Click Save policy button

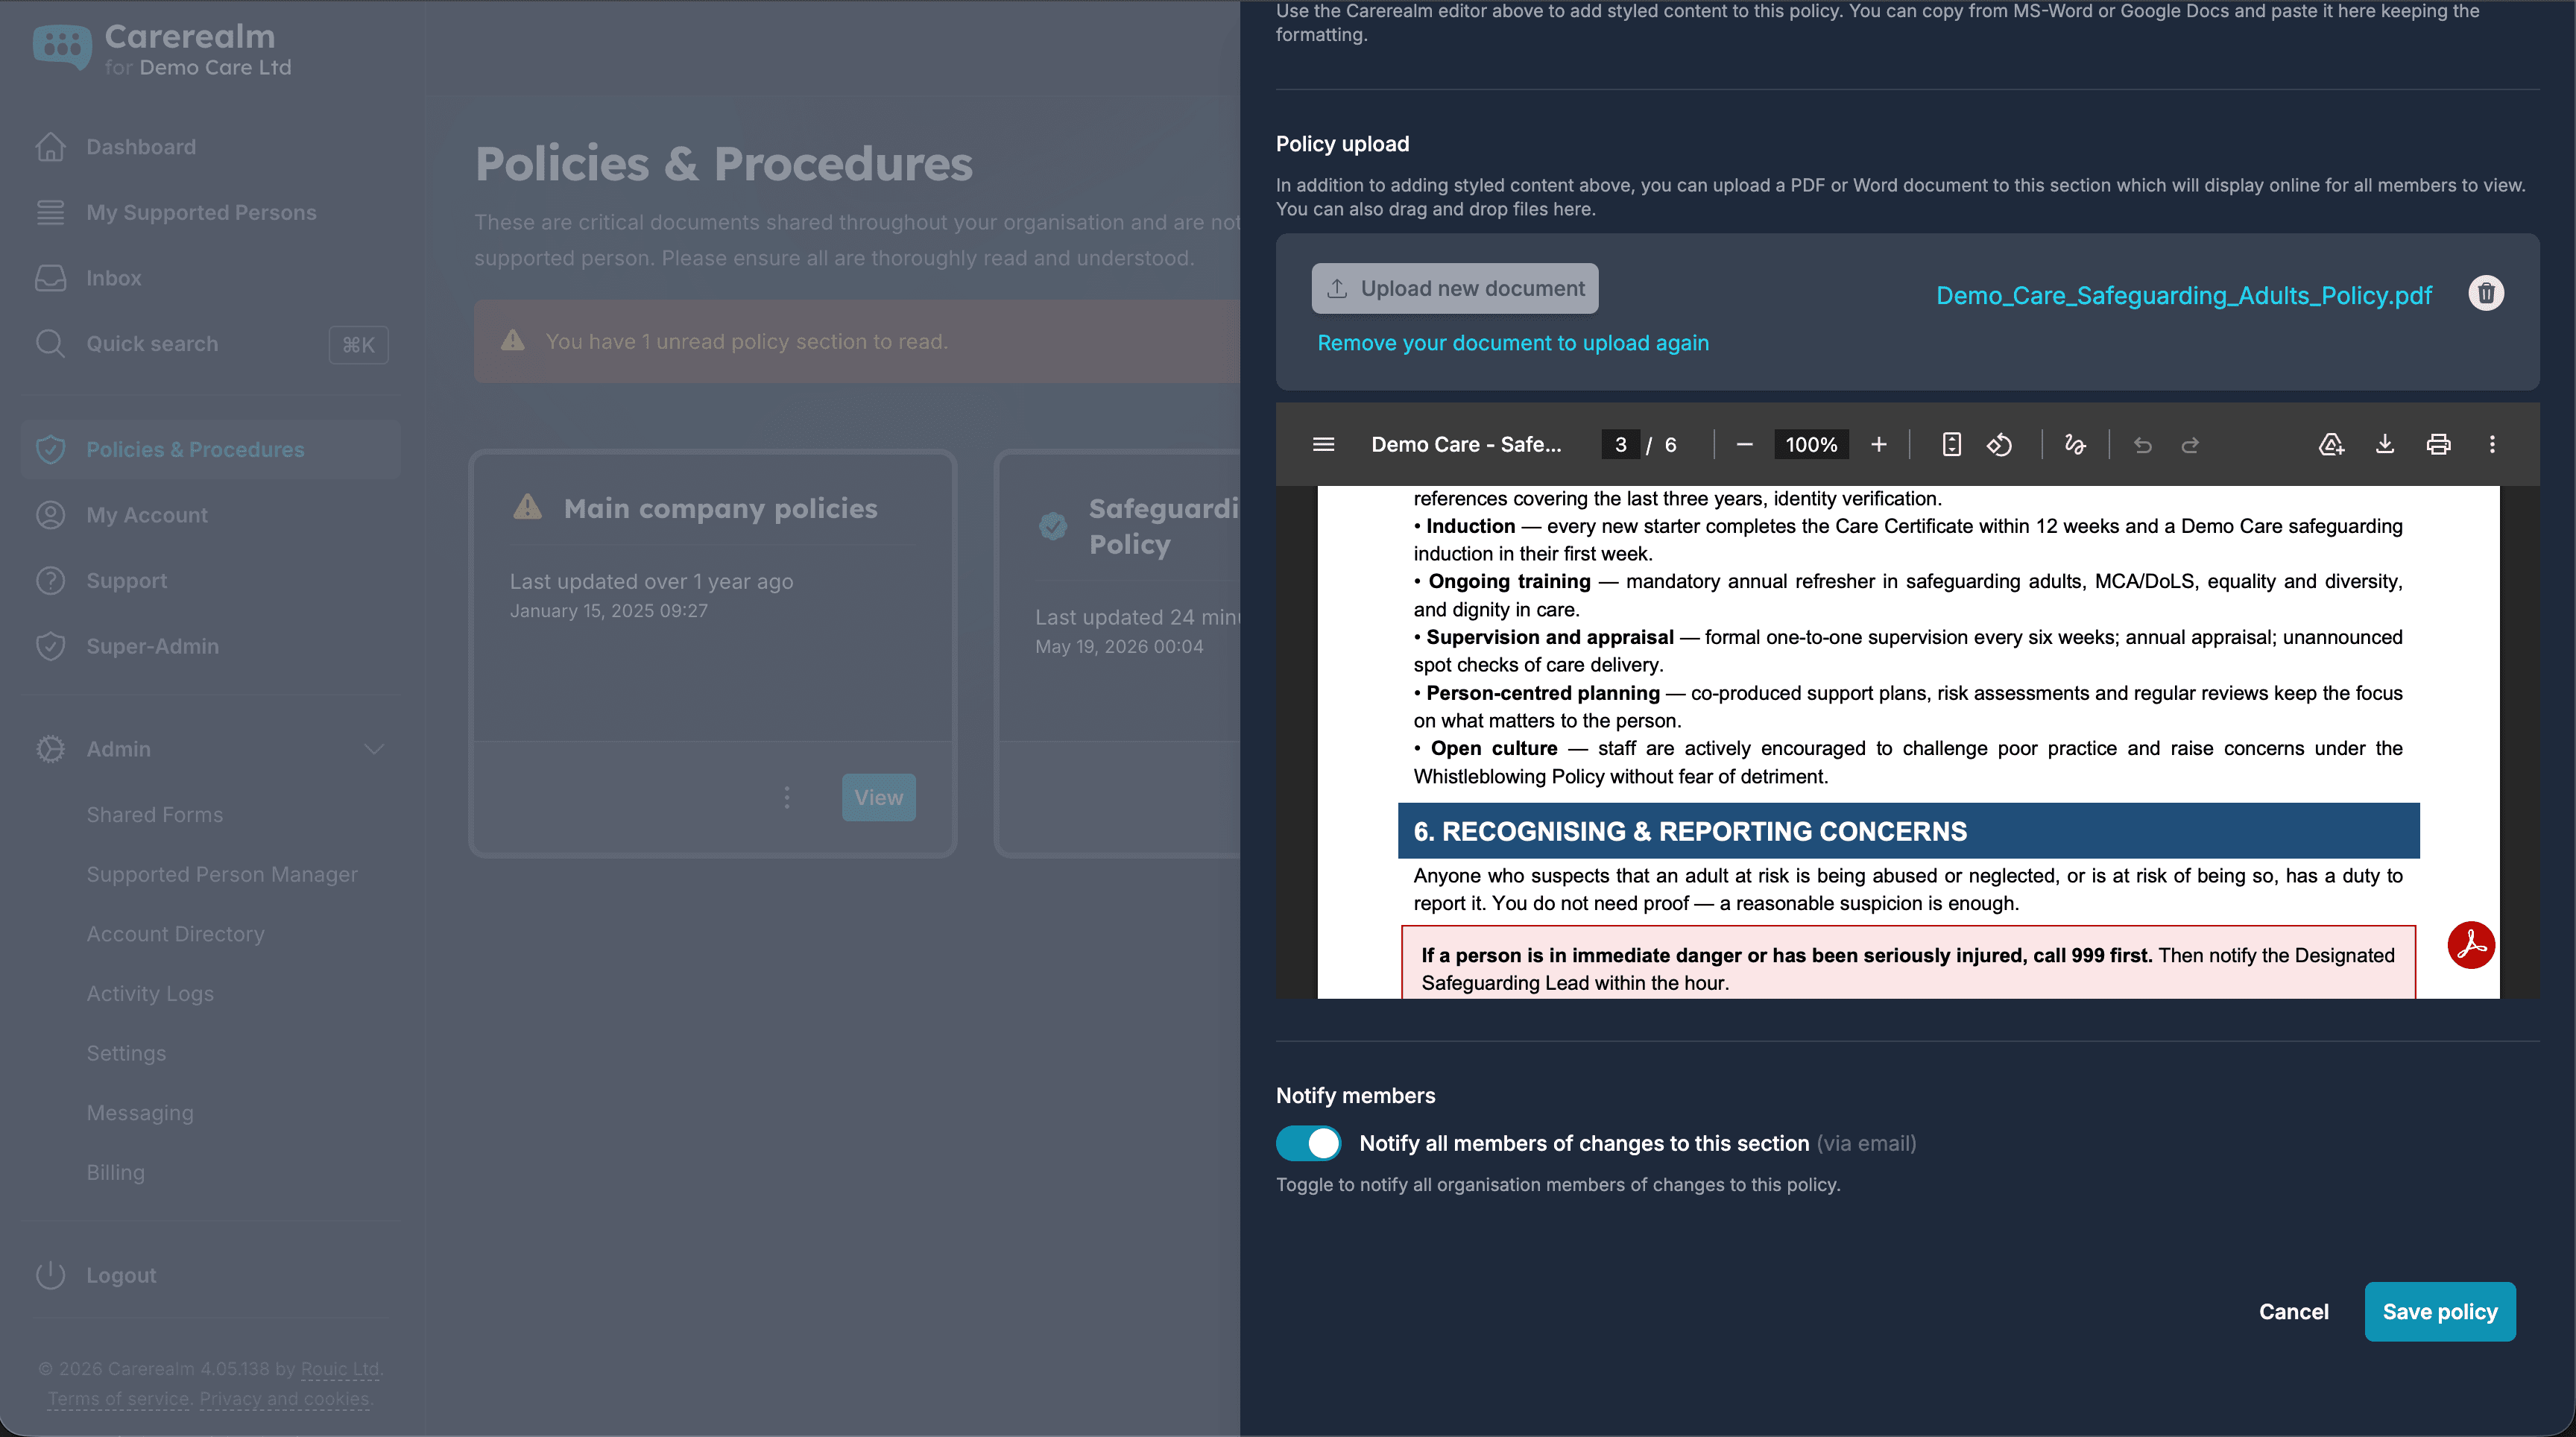click(2439, 1311)
